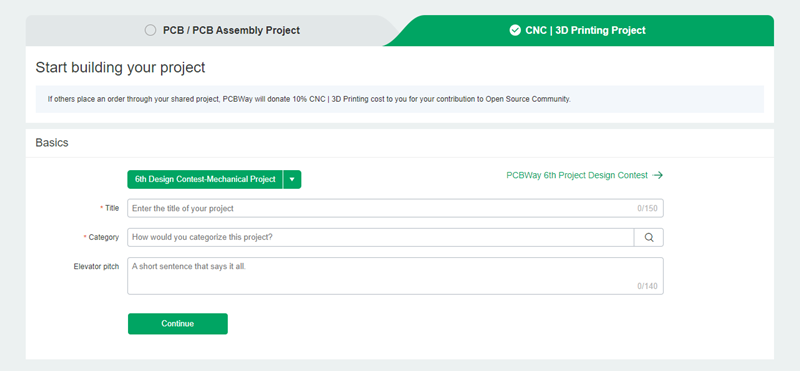Select the CNC | 3D Printing Project tab
Viewport: 800px width, 371px height.
[x=578, y=31]
